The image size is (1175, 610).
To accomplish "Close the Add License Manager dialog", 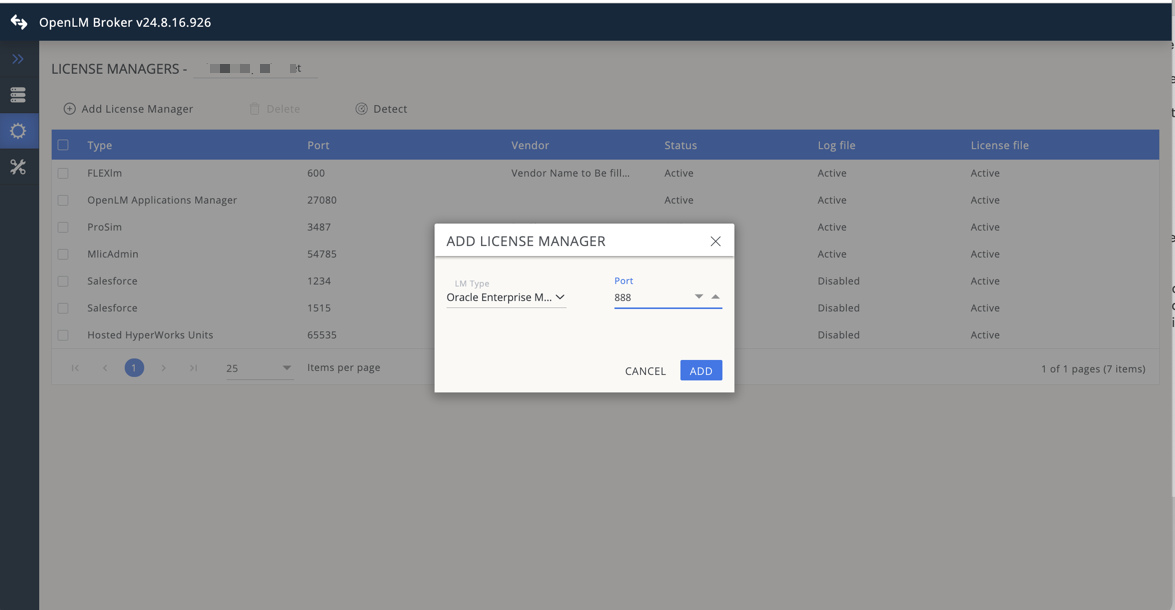I will point(715,240).
